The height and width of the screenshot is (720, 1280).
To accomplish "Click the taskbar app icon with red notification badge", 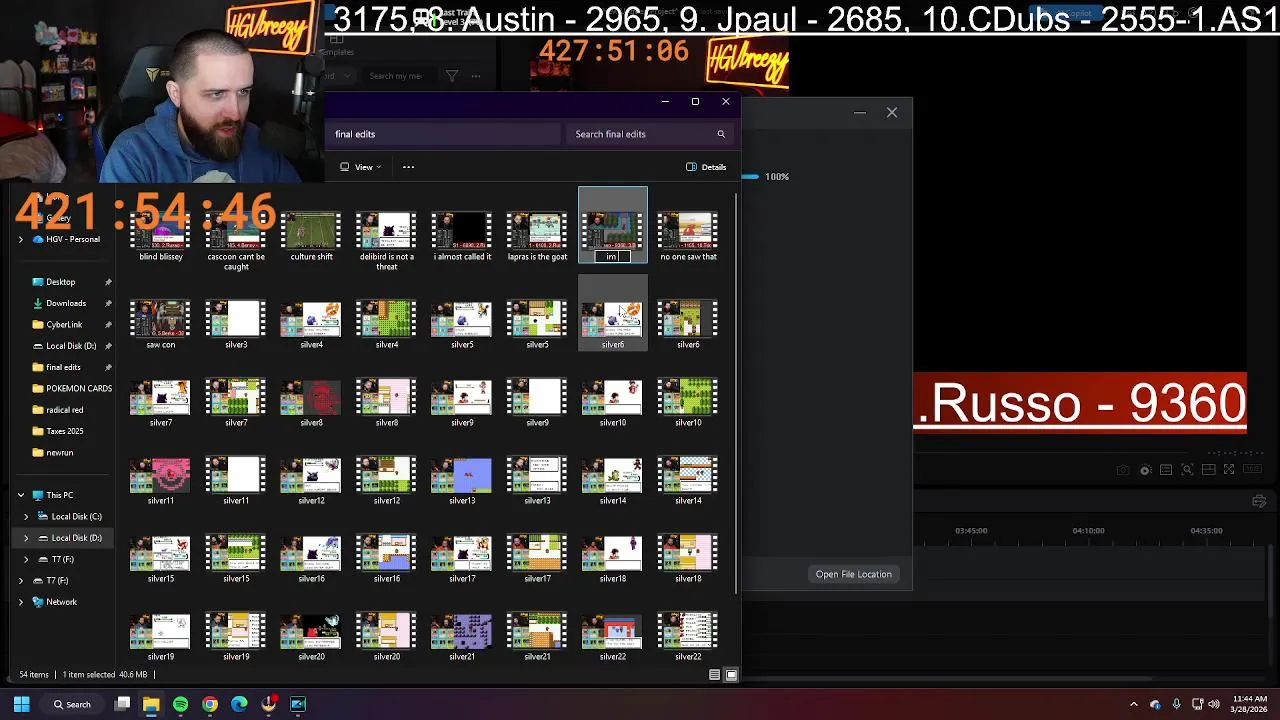I will coord(269,704).
